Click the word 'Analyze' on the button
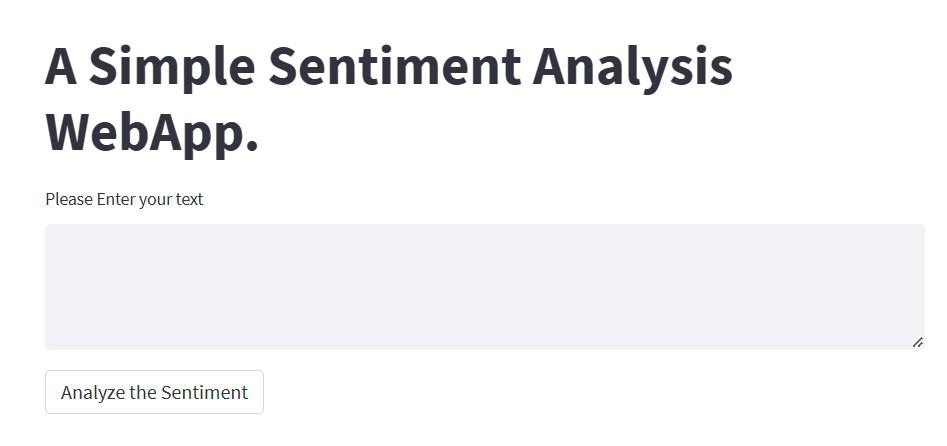Viewport: 947px width, 446px height. coord(92,392)
